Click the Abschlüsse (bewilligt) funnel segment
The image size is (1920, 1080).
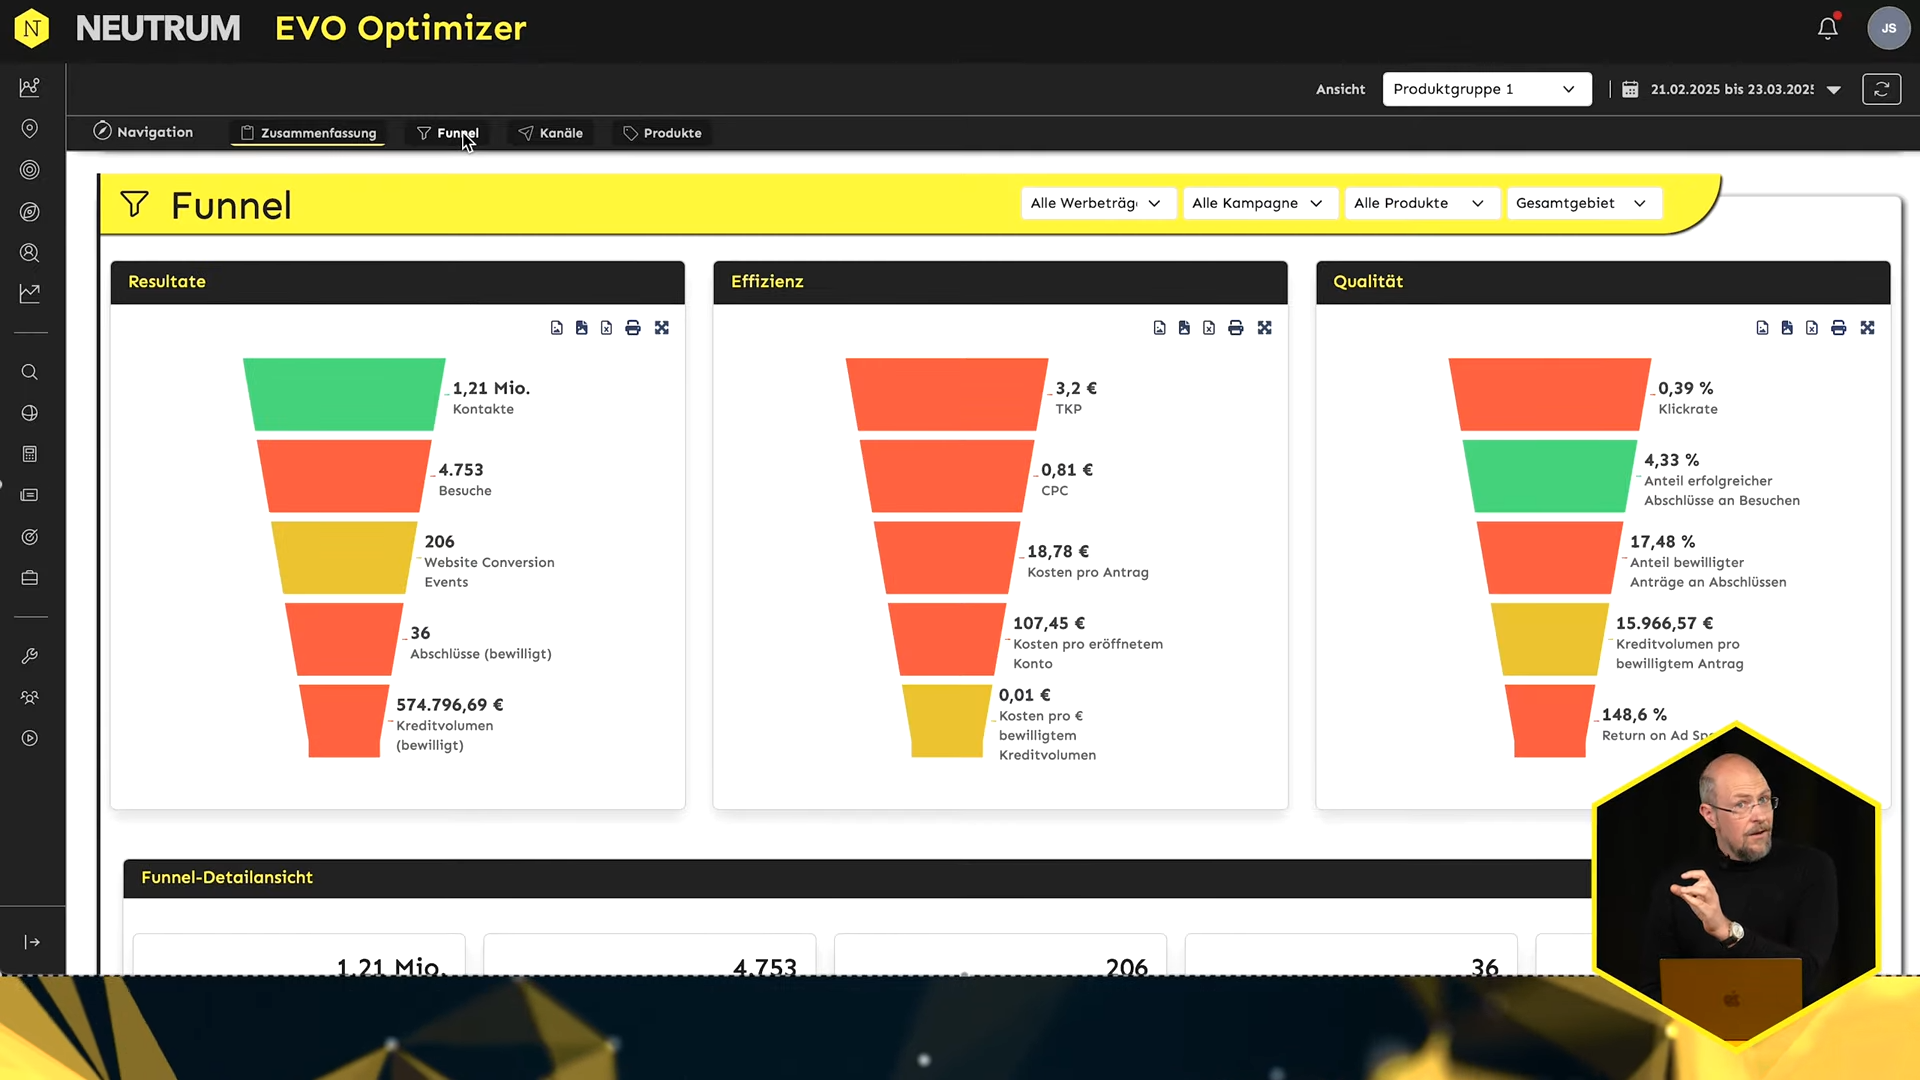pyautogui.click(x=344, y=639)
